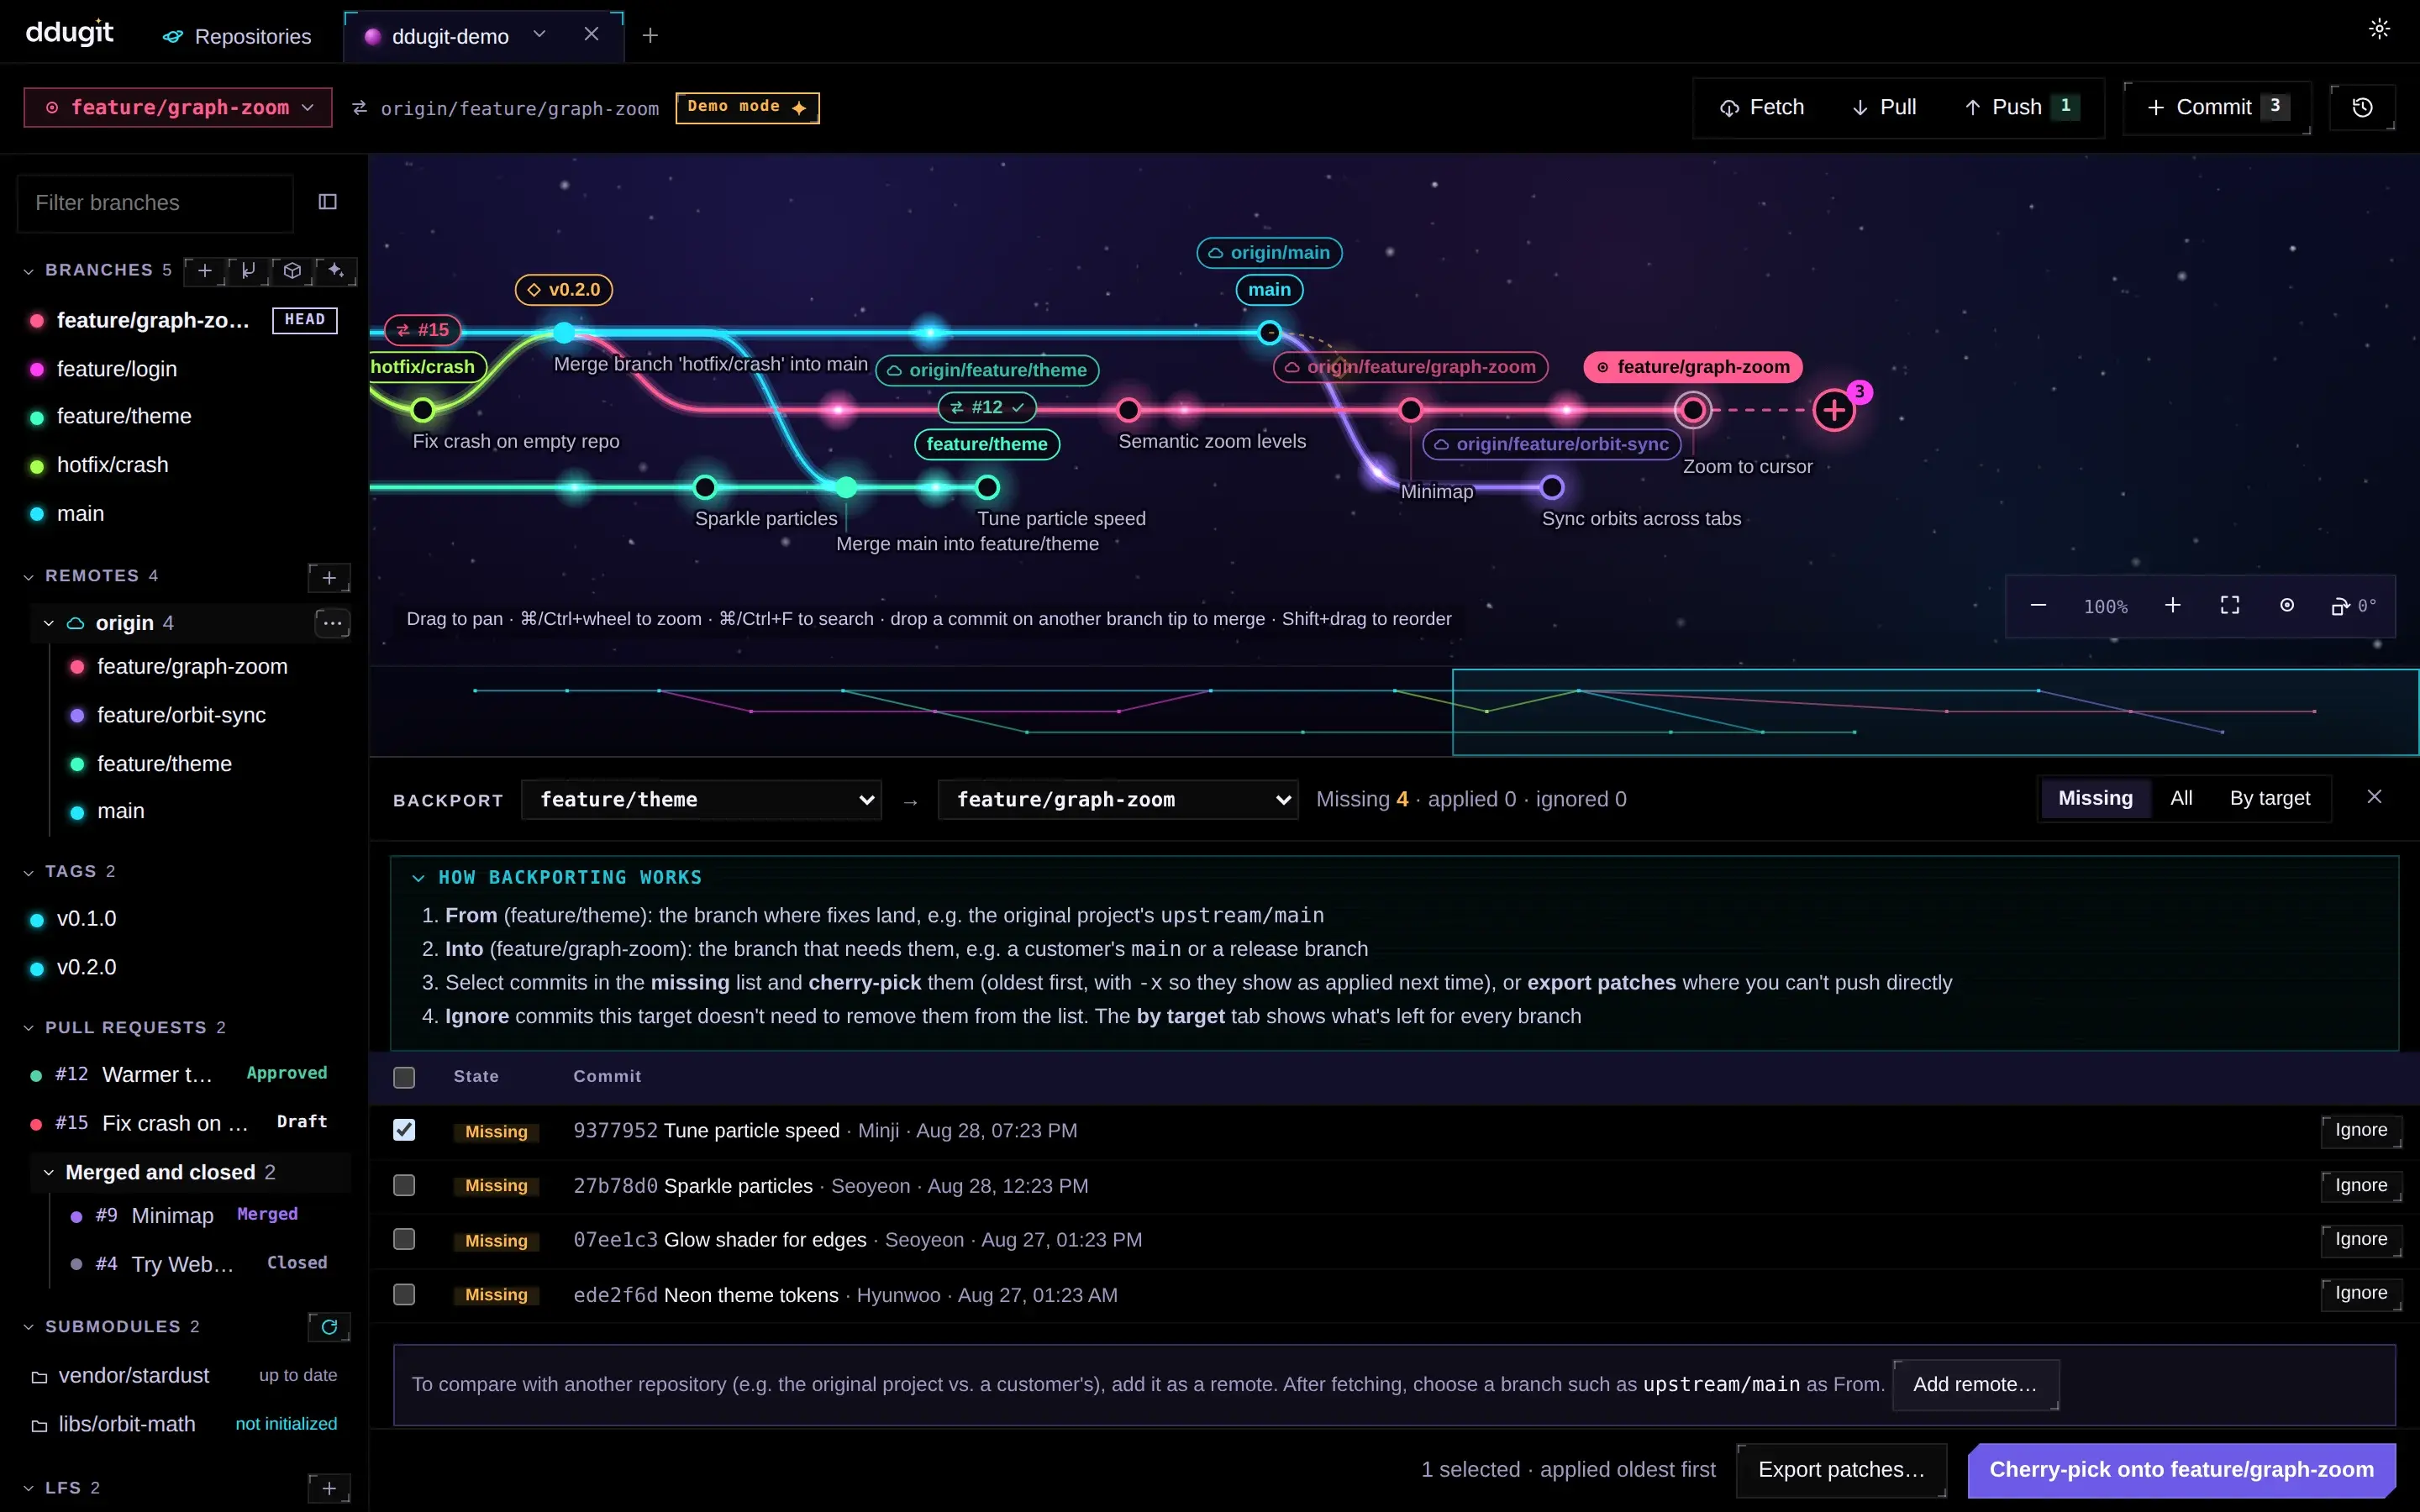Screen dimensions: 2420x1512
Task: Center the graph on HEAD with the target icon
Action: tap(2287, 606)
